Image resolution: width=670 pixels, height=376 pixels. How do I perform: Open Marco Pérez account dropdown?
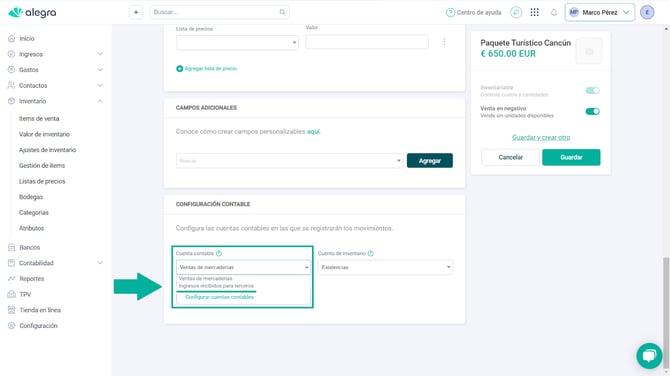click(x=599, y=12)
